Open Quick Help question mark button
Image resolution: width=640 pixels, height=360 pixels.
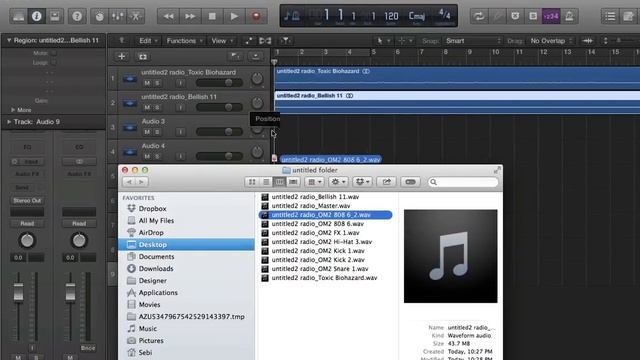[x=77, y=16]
